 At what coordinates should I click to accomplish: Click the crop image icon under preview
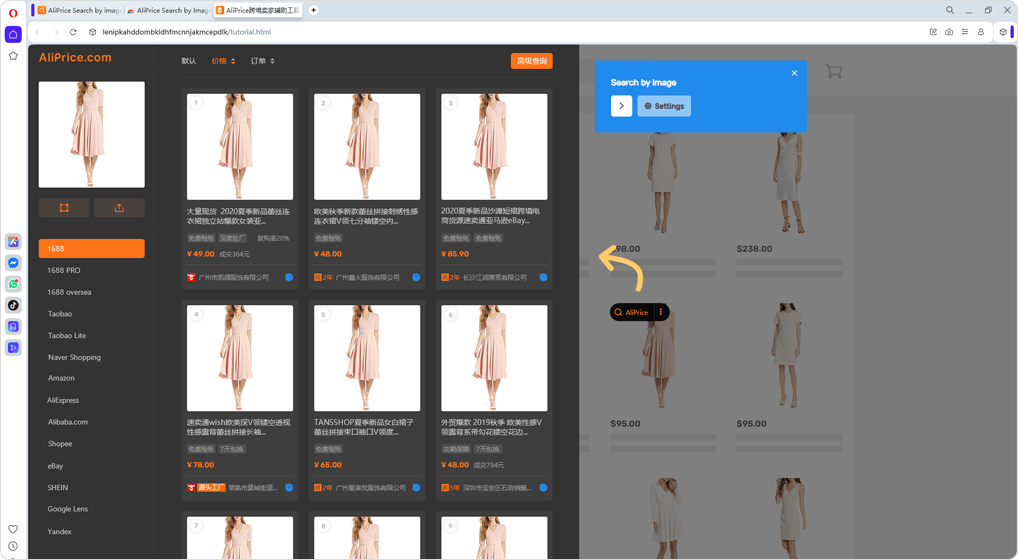64,208
